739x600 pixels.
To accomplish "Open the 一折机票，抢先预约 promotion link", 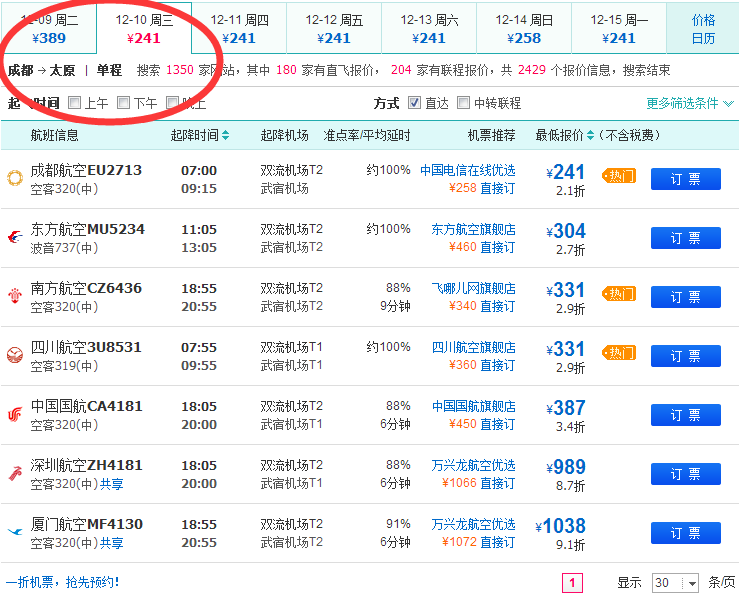I will (62, 582).
